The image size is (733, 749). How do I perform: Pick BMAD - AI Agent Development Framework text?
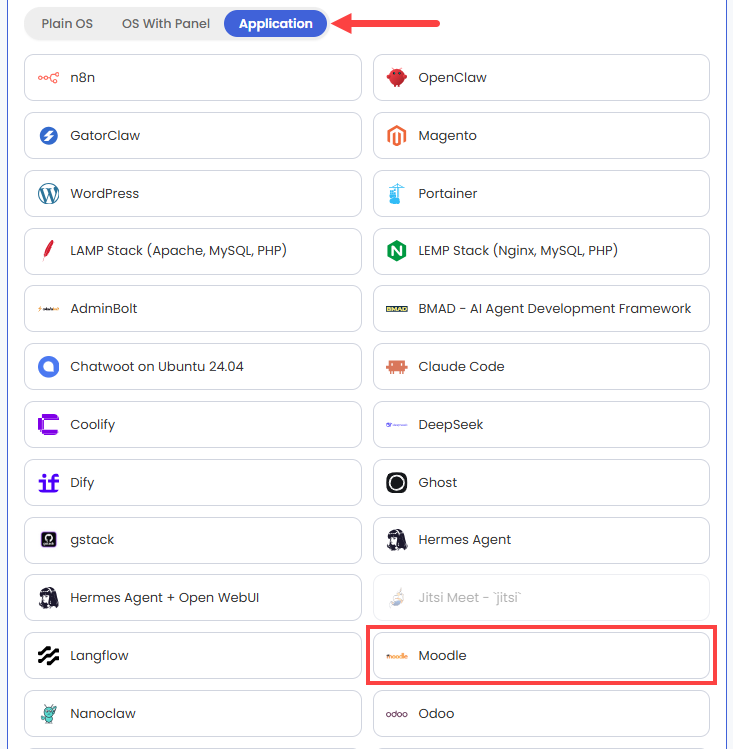coord(554,309)
